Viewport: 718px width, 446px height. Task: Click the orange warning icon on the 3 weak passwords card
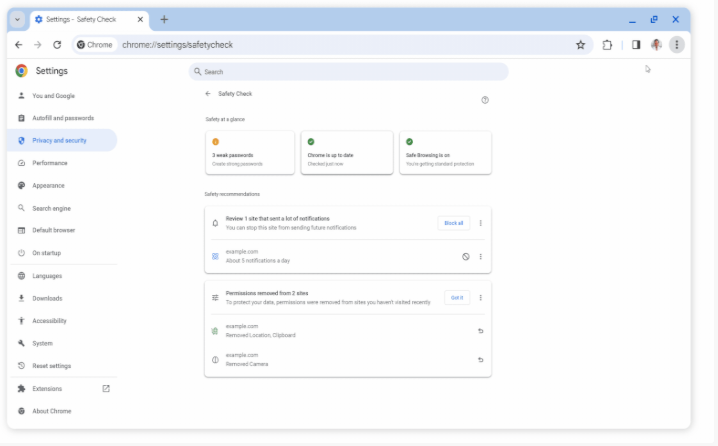point(216,141)
